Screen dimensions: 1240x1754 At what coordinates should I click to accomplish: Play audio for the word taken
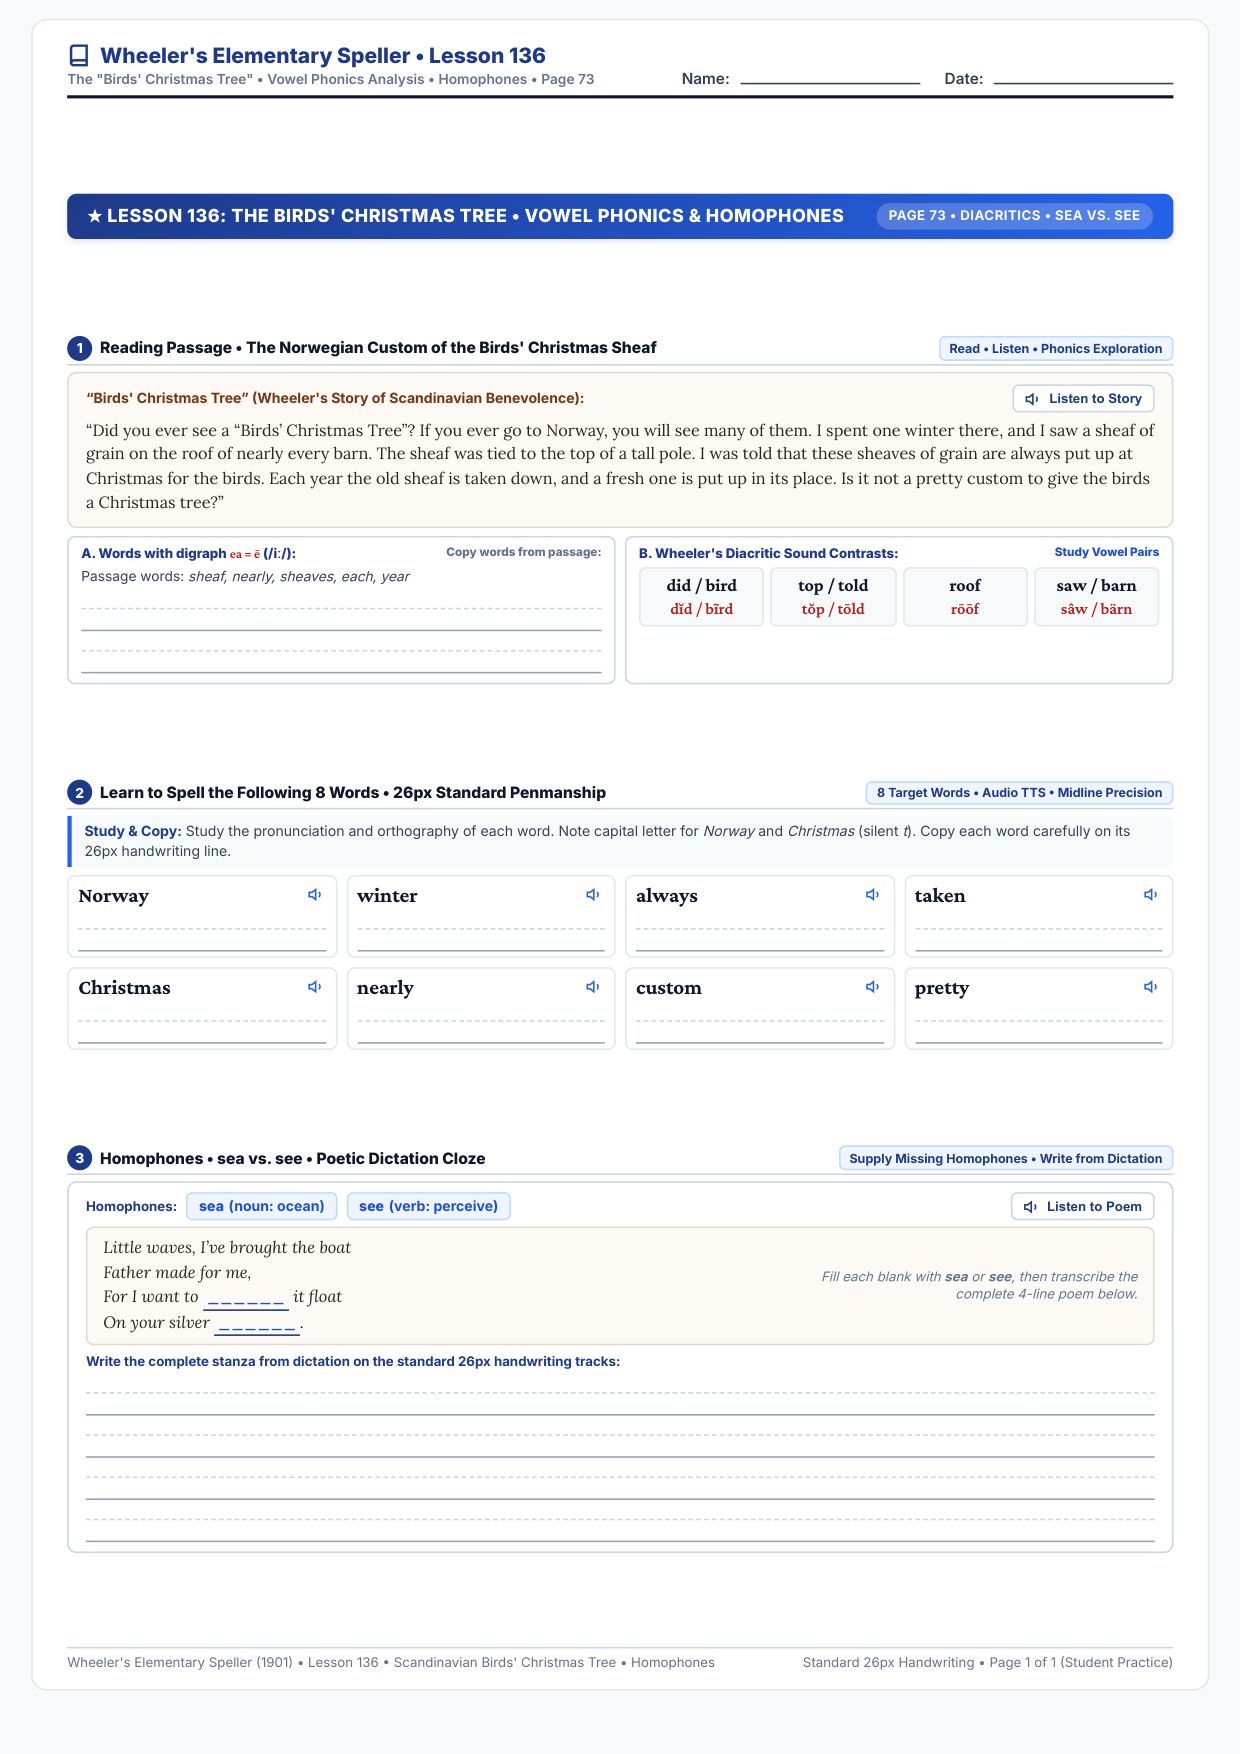[x=1151, y=895]
